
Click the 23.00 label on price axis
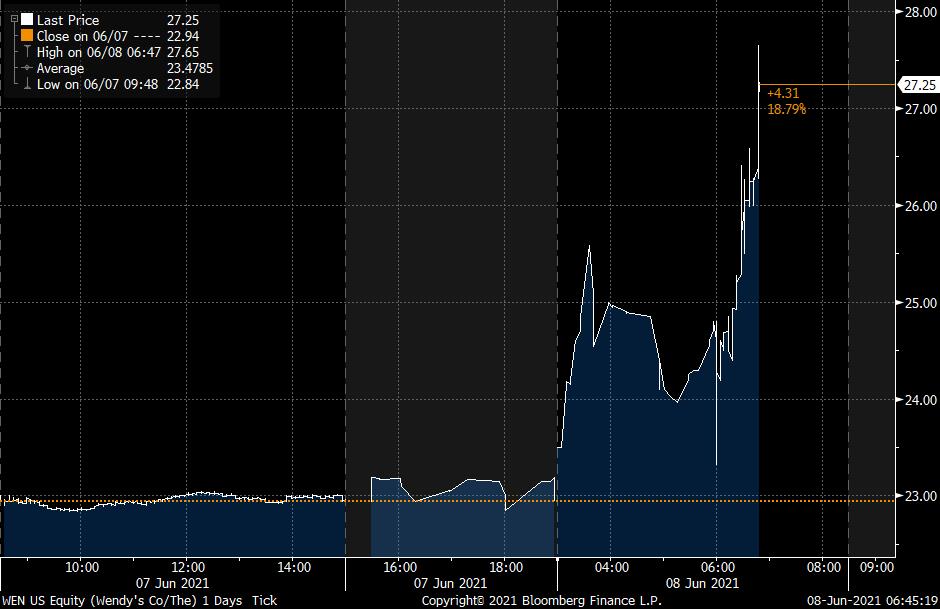tap(920, 496)
